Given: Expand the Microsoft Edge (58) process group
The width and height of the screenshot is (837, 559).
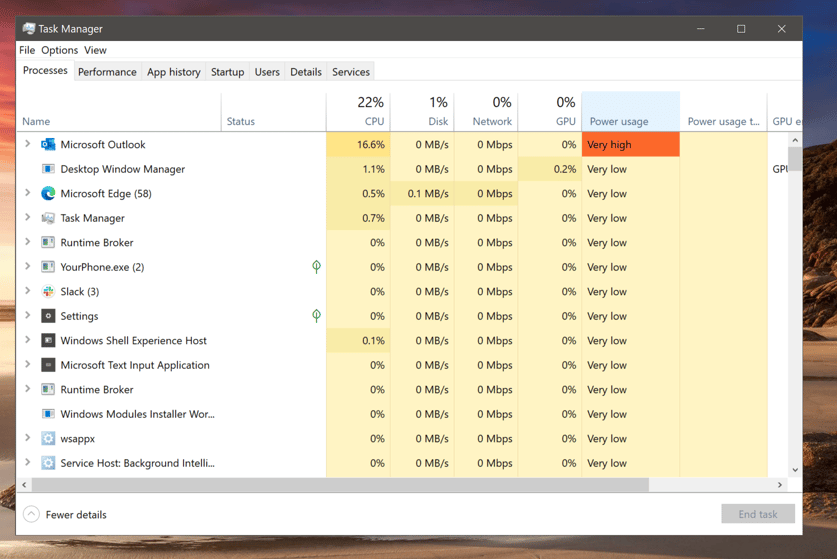Looking at the screenshot, I should click(28, 193).
